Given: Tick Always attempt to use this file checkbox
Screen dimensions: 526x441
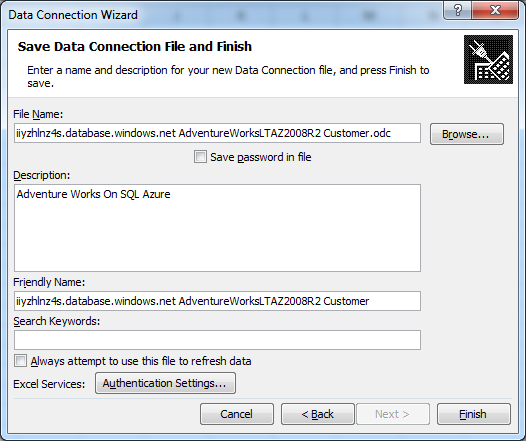Looking at the screenshot, I should click(20, 361).
